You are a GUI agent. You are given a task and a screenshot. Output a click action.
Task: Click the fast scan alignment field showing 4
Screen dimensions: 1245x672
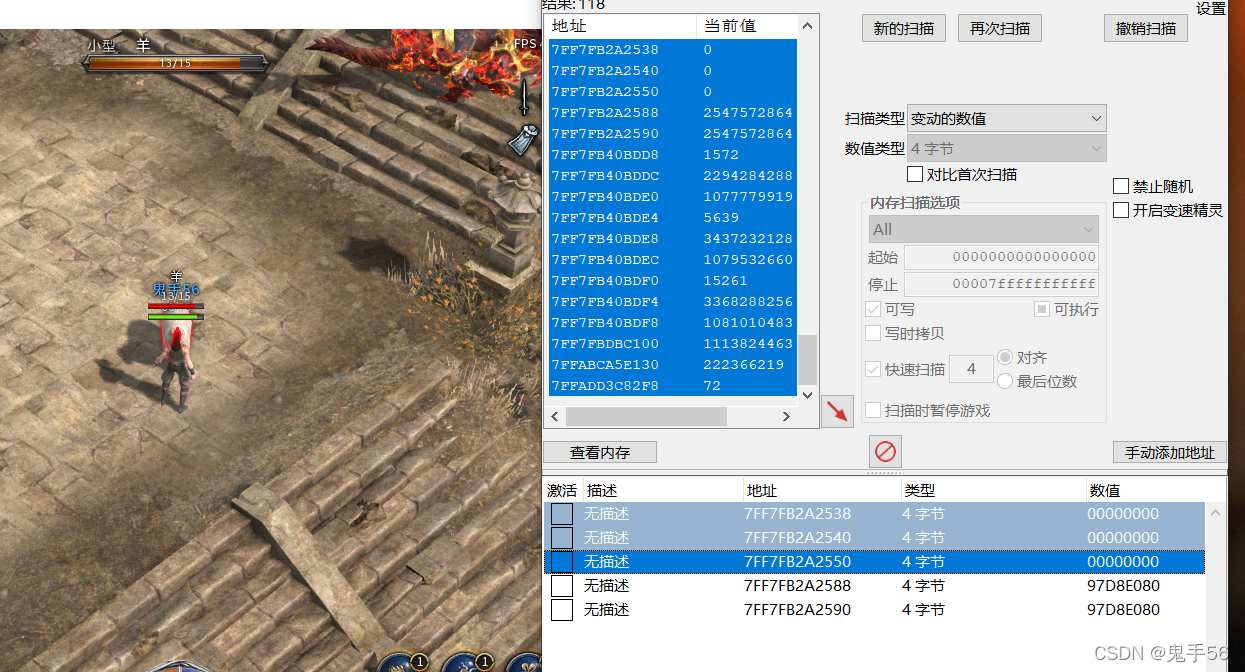[970, 369]
